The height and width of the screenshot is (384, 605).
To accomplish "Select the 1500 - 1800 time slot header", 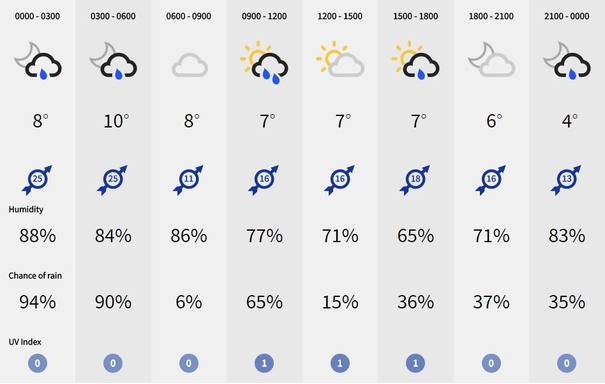I will (416, 16).
